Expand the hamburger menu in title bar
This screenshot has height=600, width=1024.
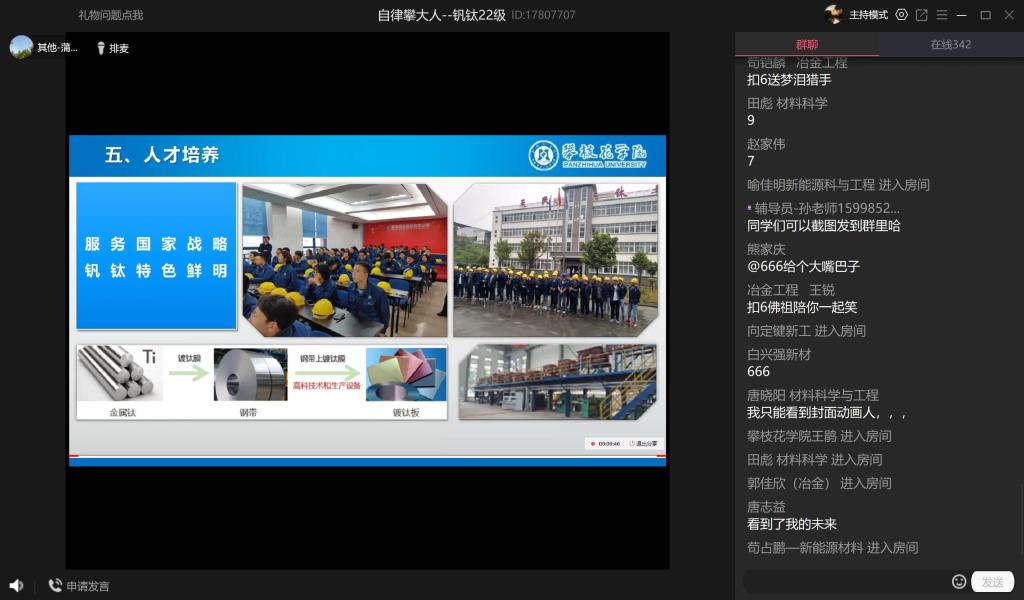941,15
